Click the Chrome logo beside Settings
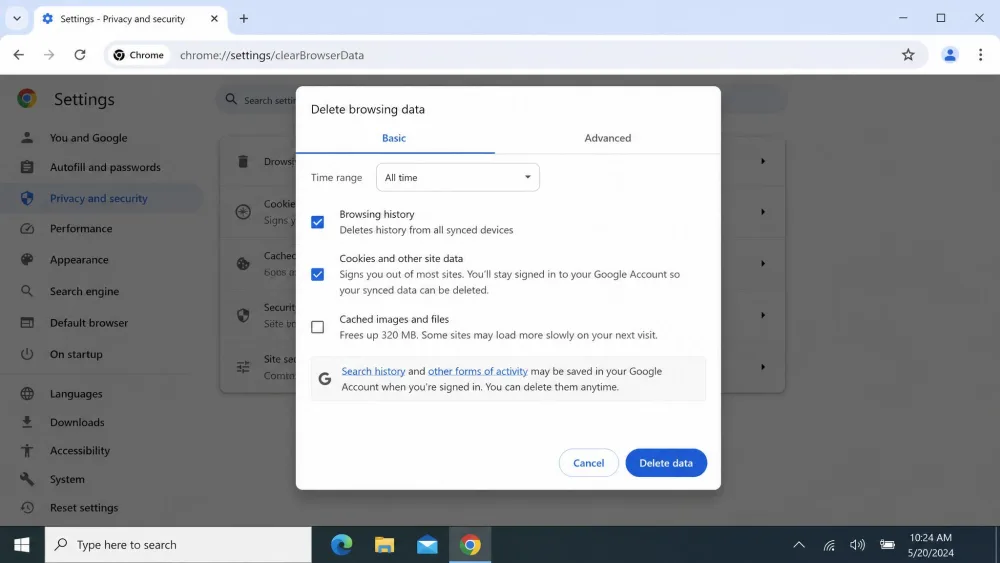Screen dimensions: 1000x563 tap(27, 99)
